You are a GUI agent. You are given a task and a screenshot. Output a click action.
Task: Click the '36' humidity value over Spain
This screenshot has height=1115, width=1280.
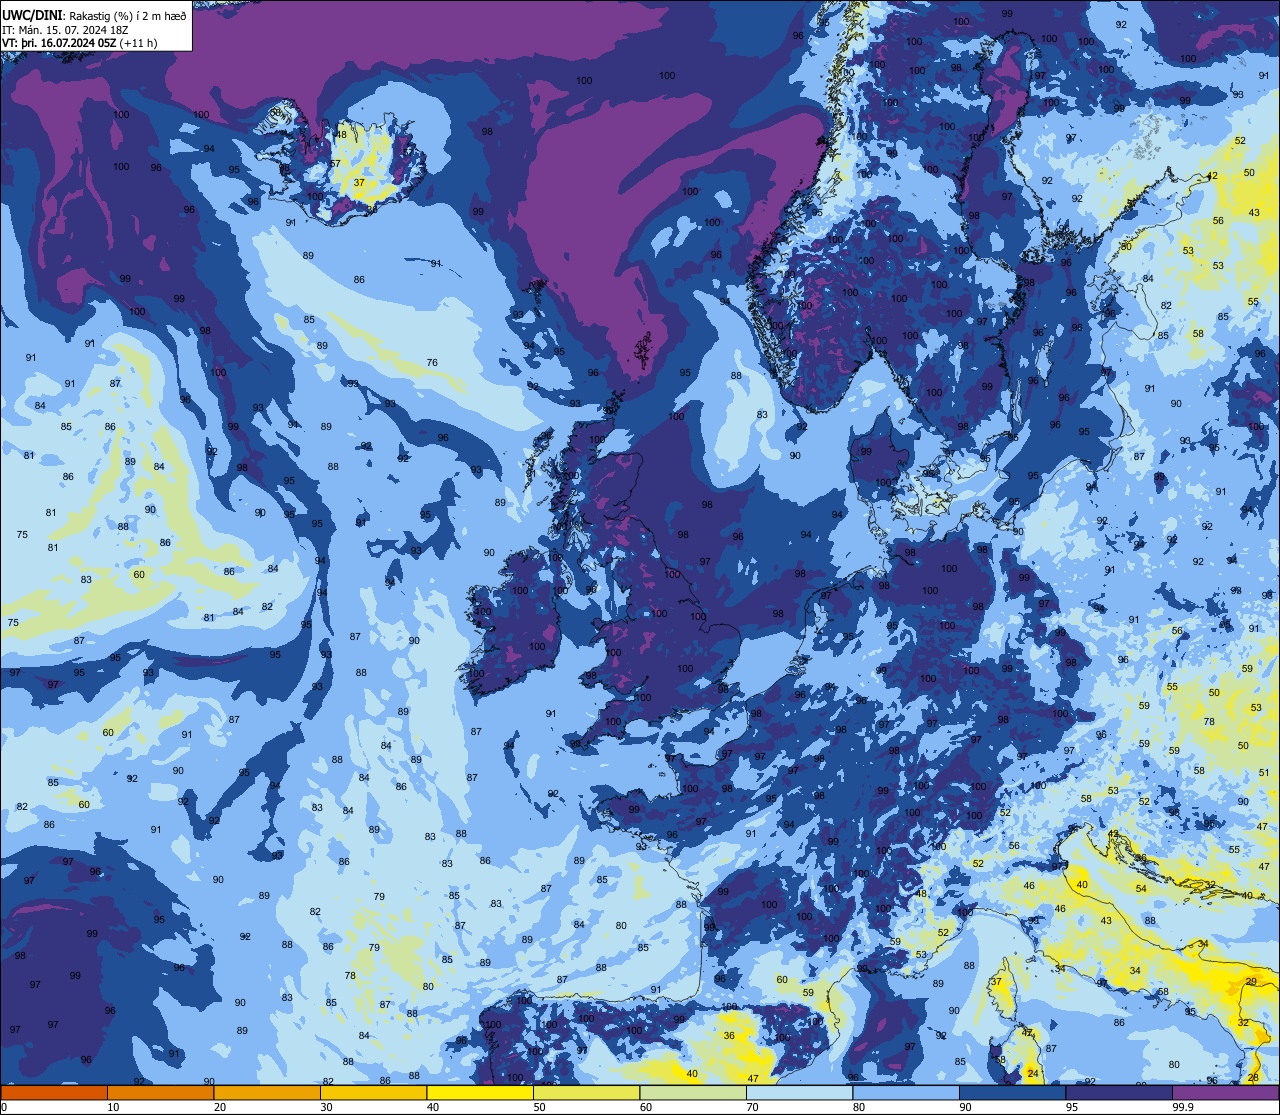click(729, 1036)
